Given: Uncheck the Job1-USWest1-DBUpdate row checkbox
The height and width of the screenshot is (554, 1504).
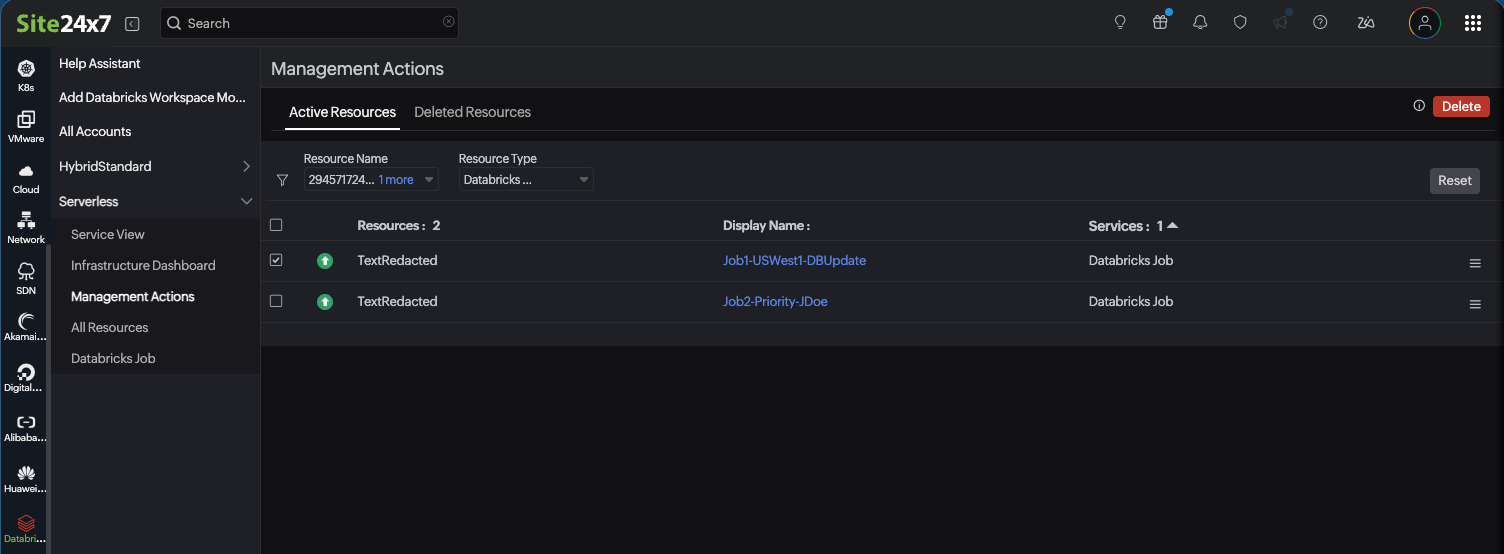Looking at the screenshot, I should tap(276, 260).
